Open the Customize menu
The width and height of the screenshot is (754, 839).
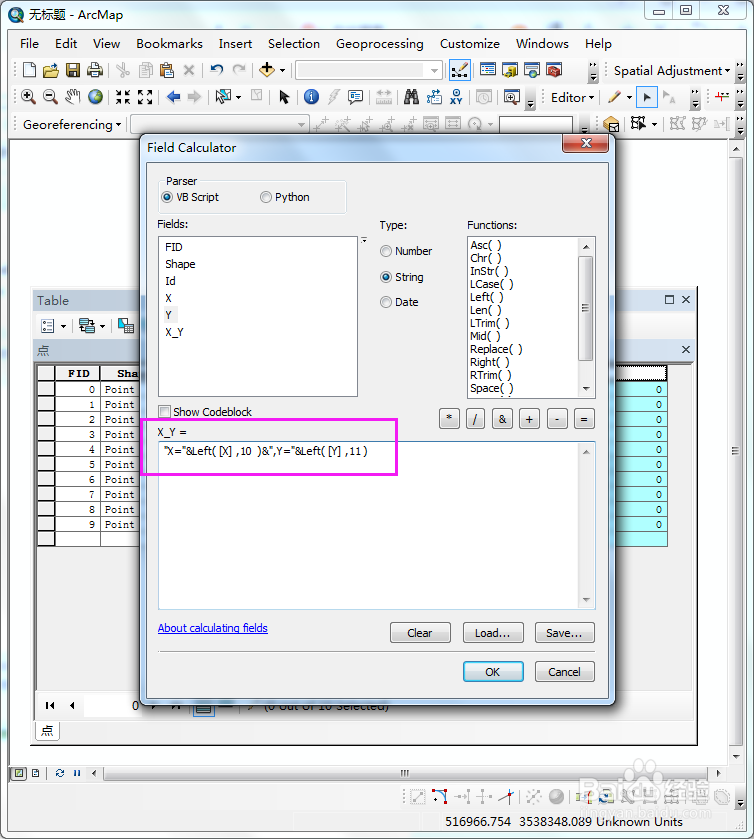pos(470,44)
